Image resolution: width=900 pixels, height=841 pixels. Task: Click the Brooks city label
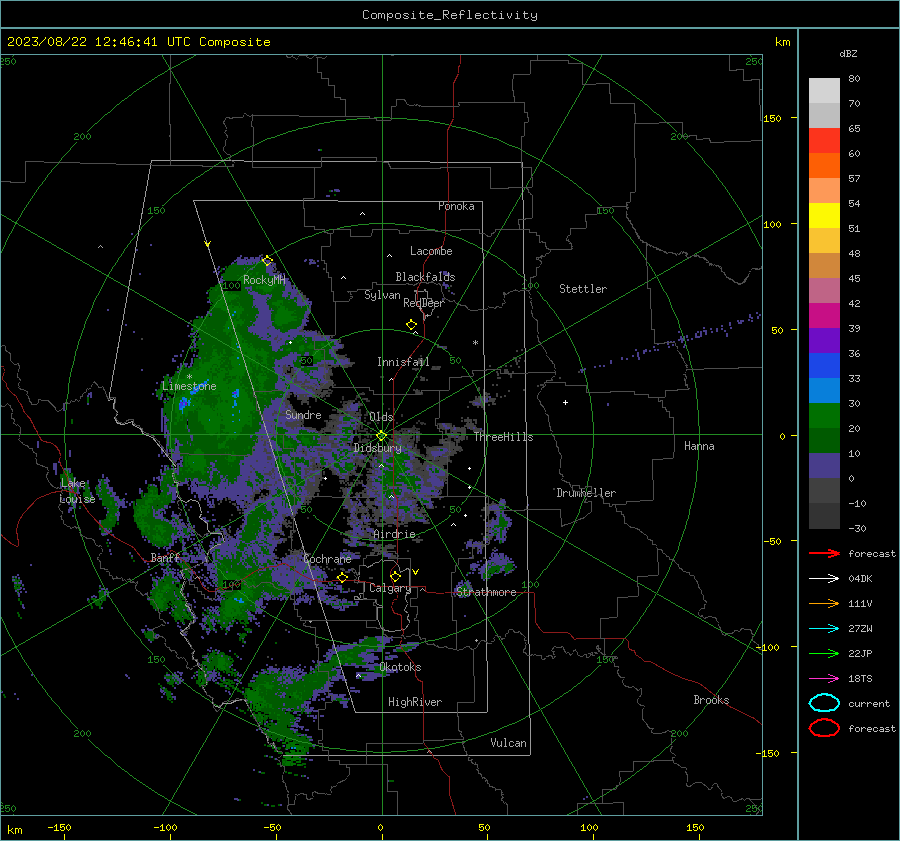[x=711, y=700]
